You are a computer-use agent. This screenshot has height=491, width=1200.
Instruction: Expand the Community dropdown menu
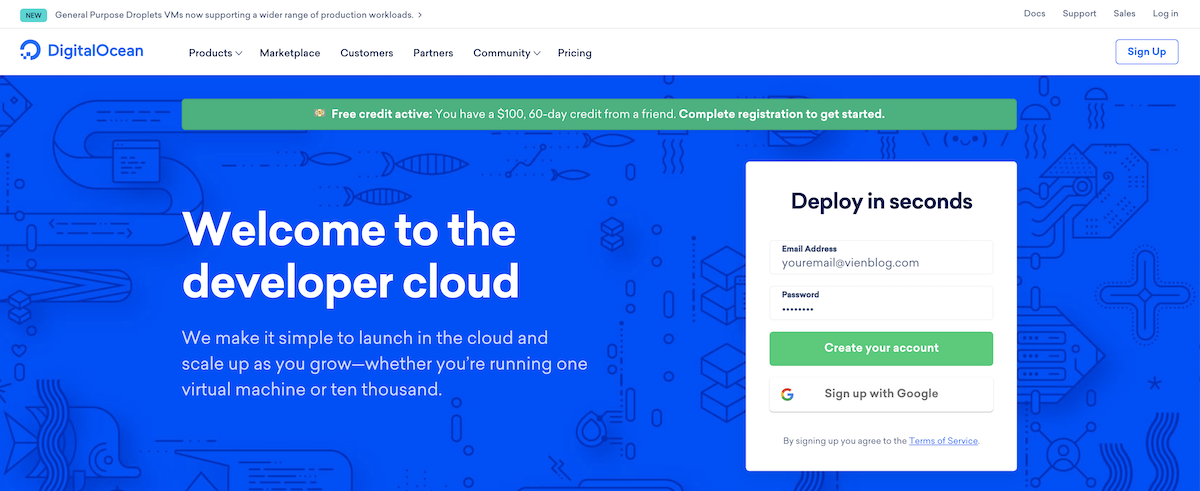click(507, 53)
